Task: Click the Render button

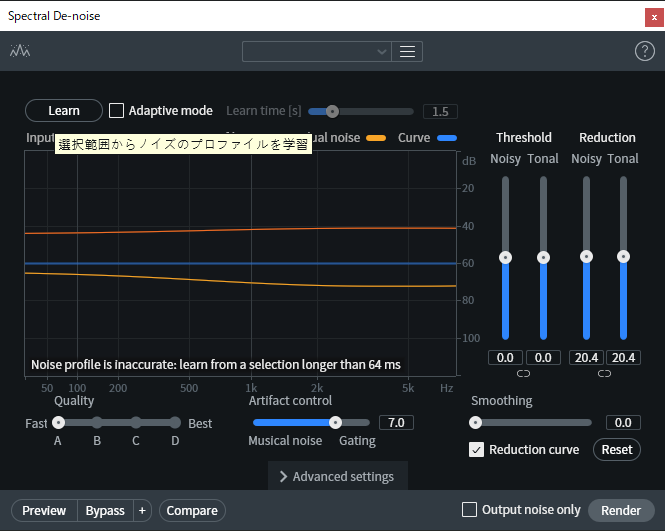Action: click(x=621, y=510)
